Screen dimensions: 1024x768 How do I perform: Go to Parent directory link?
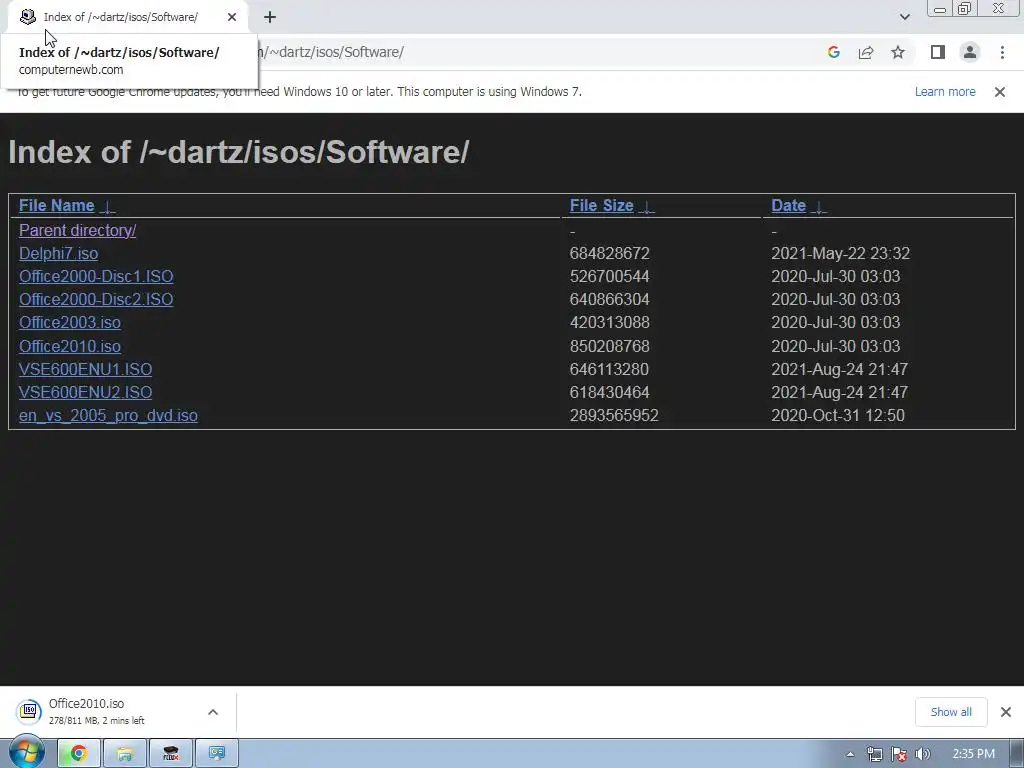(78, 231)
